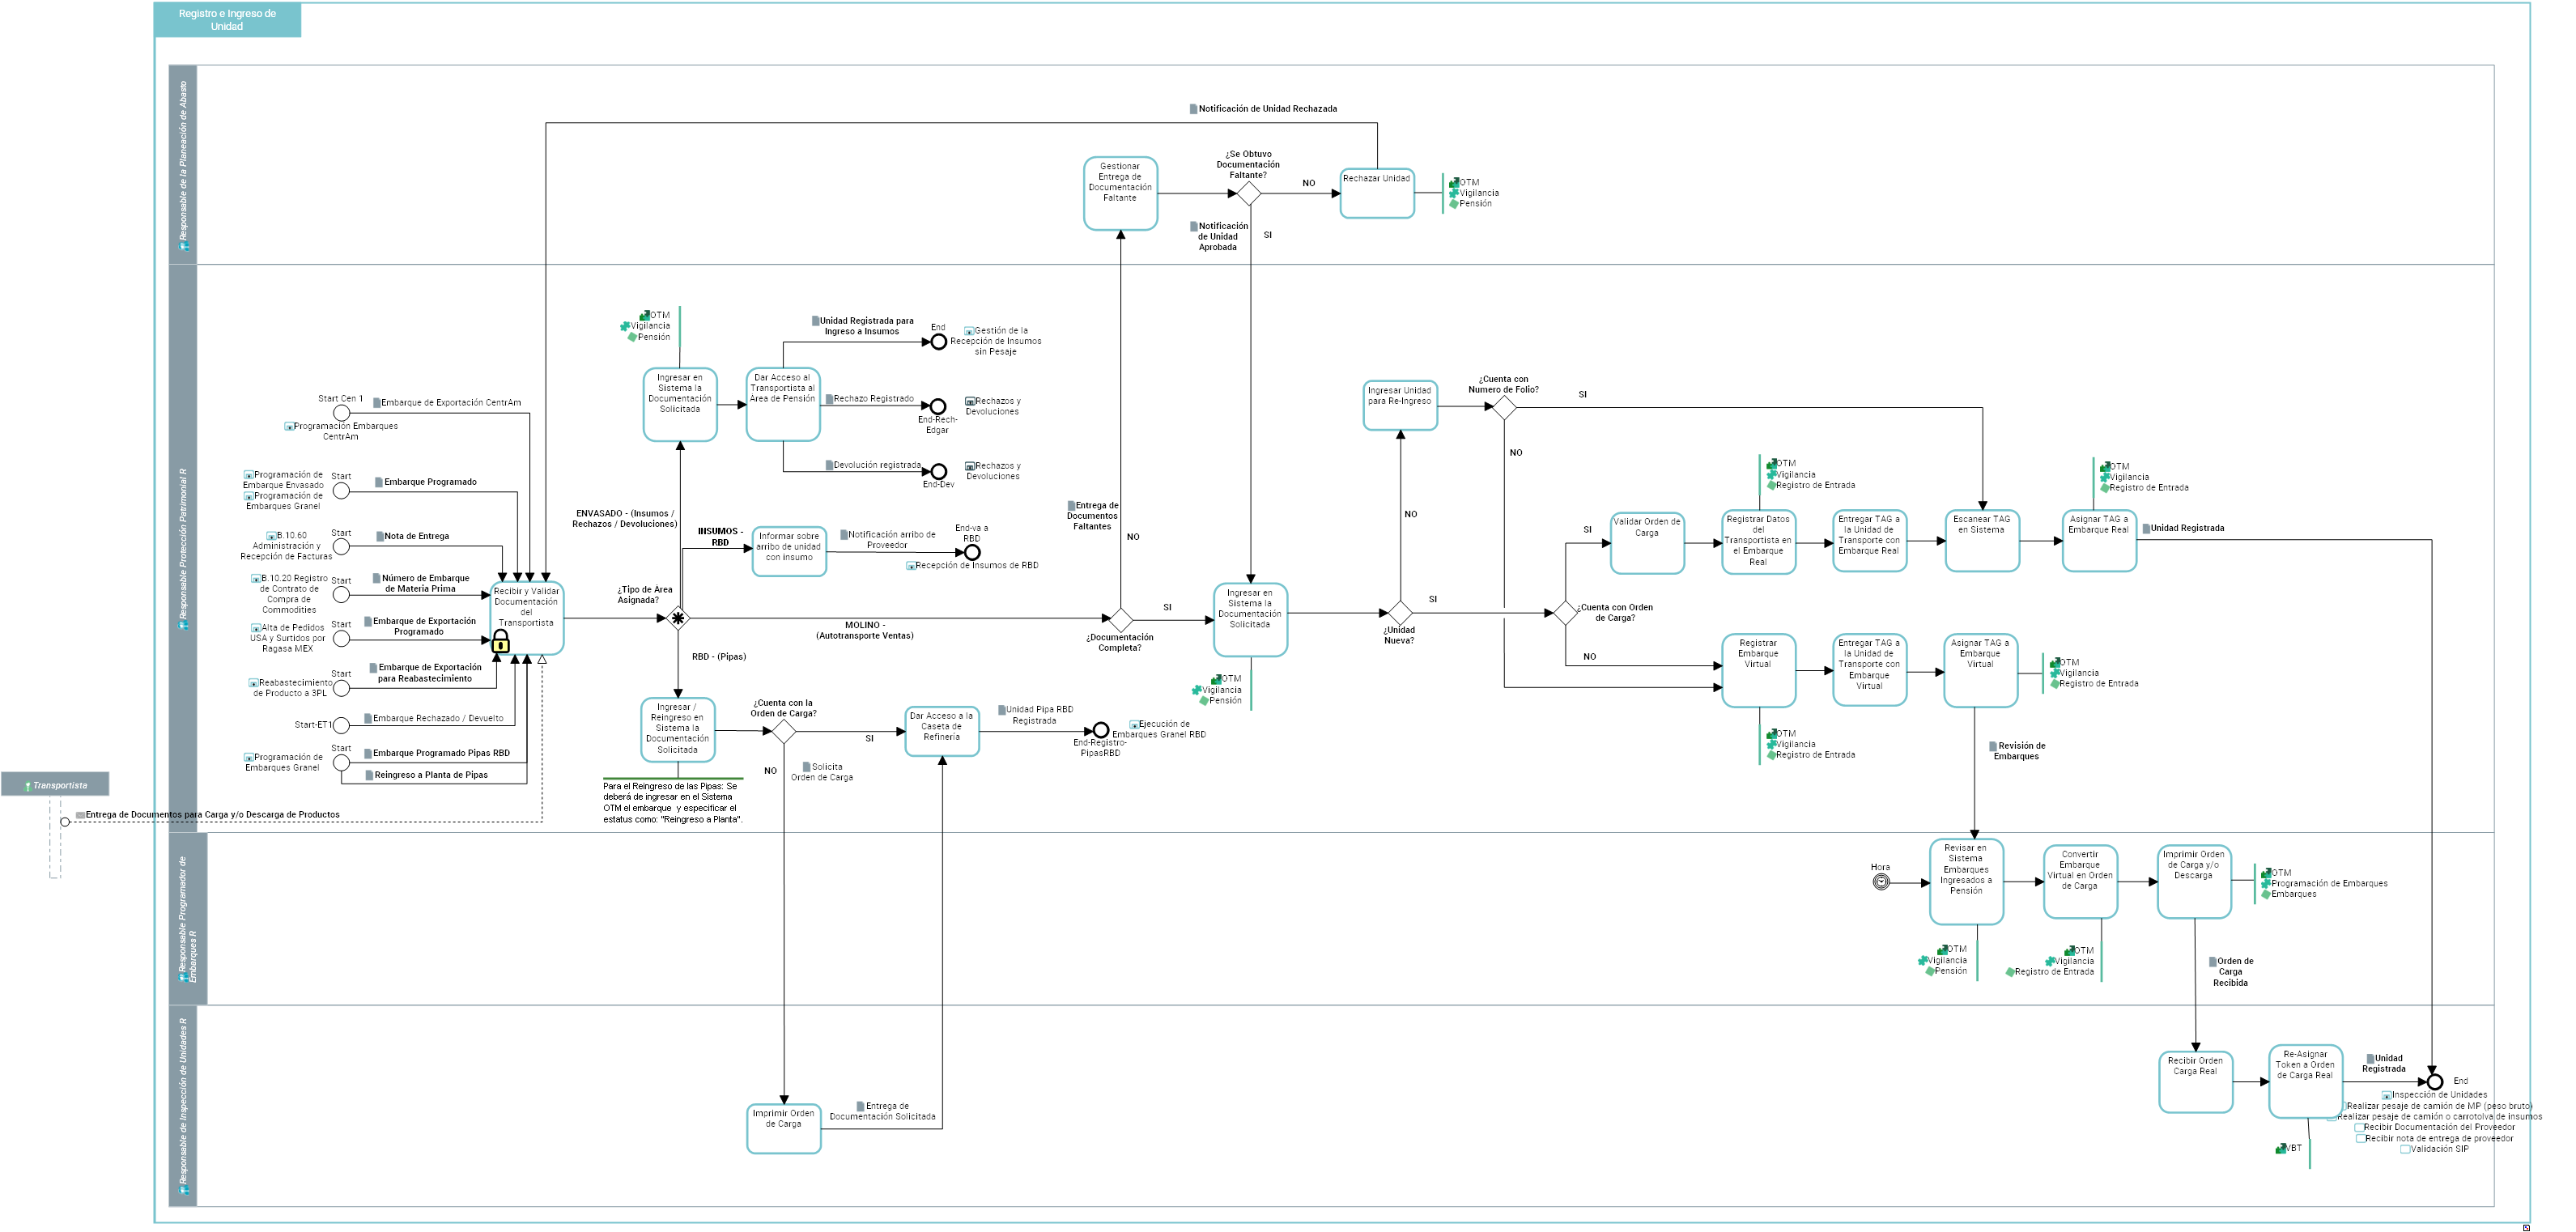Image resolution: width=2576 pixels, height=1232 pixels.
Task: Select the Rechazar Unidad task box
Action: click(1377, 193)
